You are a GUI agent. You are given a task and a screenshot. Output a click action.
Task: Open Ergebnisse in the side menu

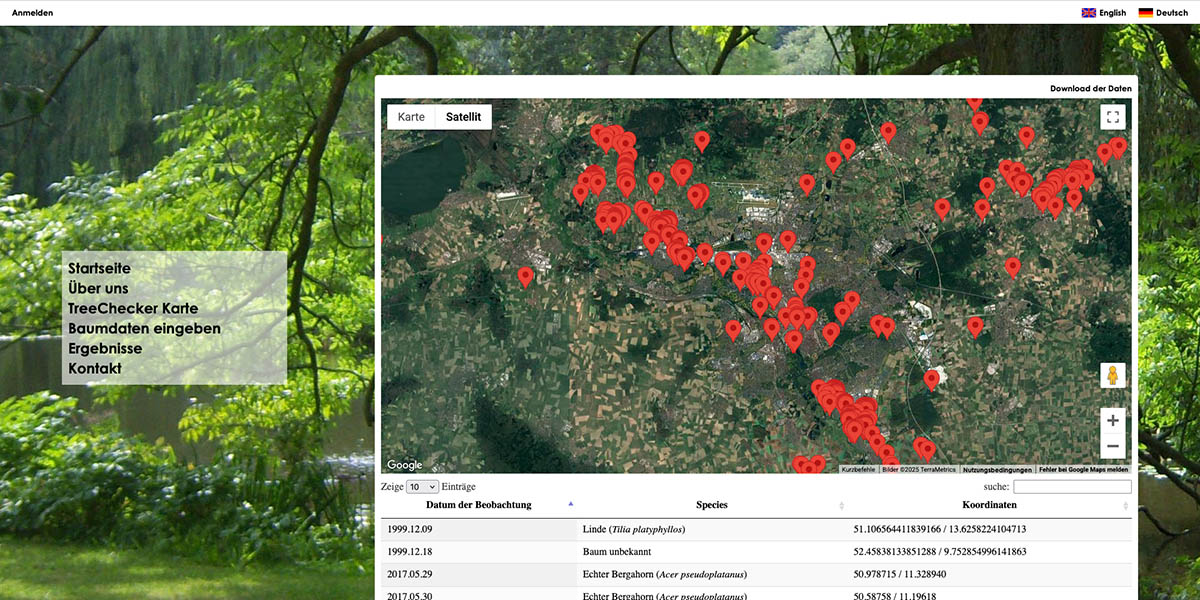click(x=105, y=349)
